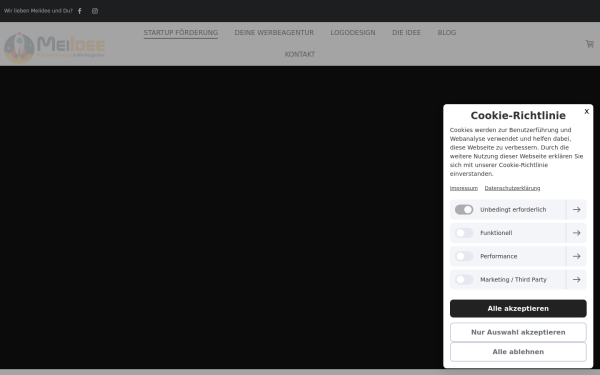Click 'Wir lieben Meiidee und Du?' text
The width and height of the screenshot is (600, 375).
click(38, 11)
